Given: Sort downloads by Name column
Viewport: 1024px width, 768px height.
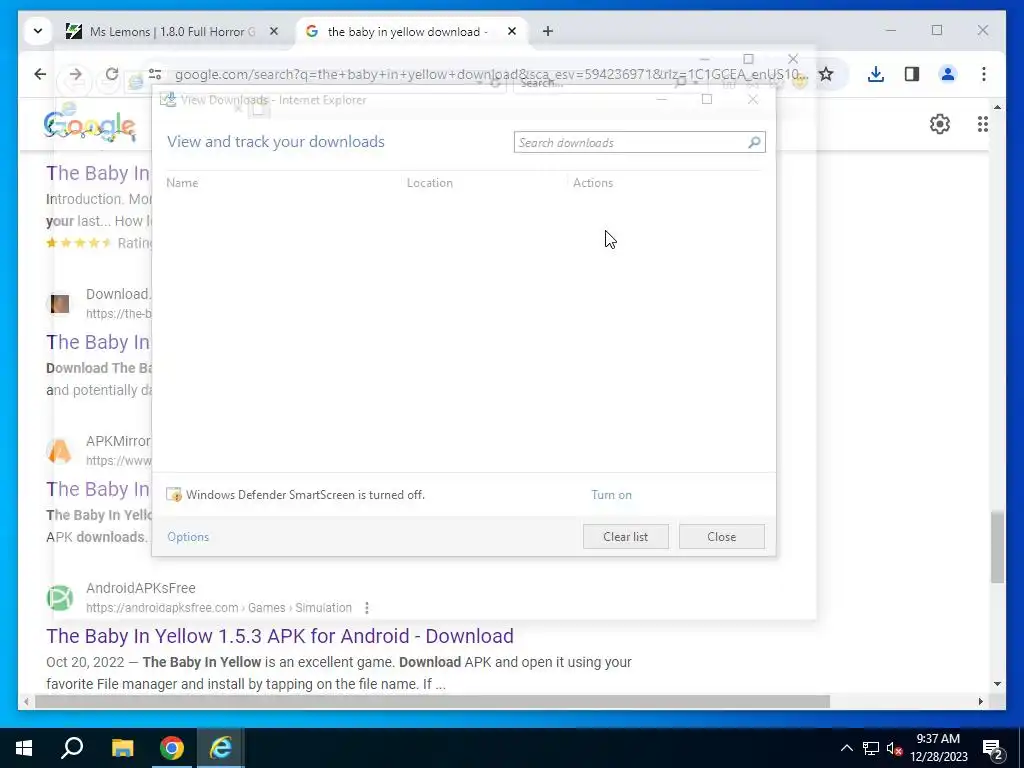Looking at the screenshot, I should click(182, 183).
